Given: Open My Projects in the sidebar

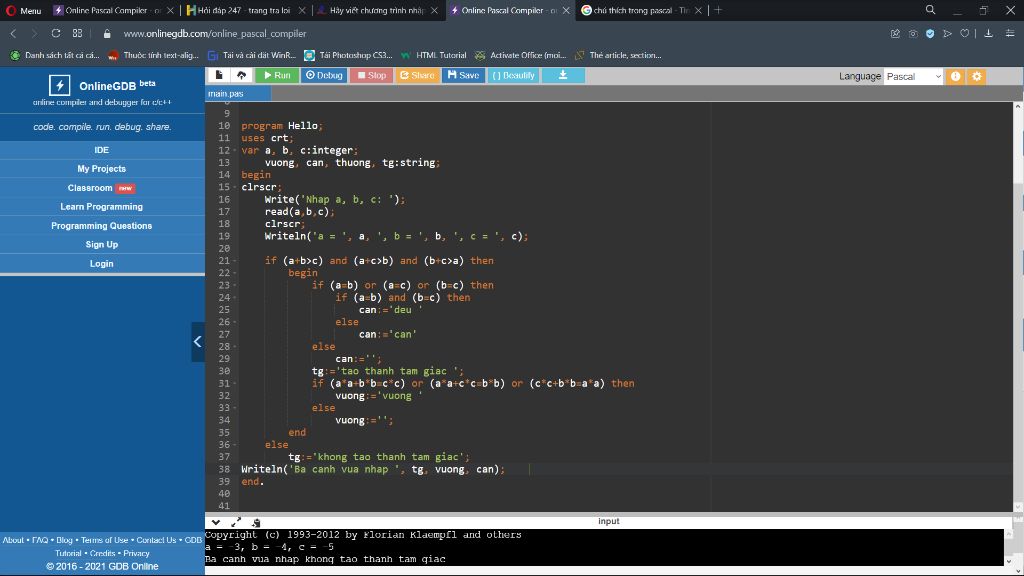Looking at the screenshot, I should point(102,168).
